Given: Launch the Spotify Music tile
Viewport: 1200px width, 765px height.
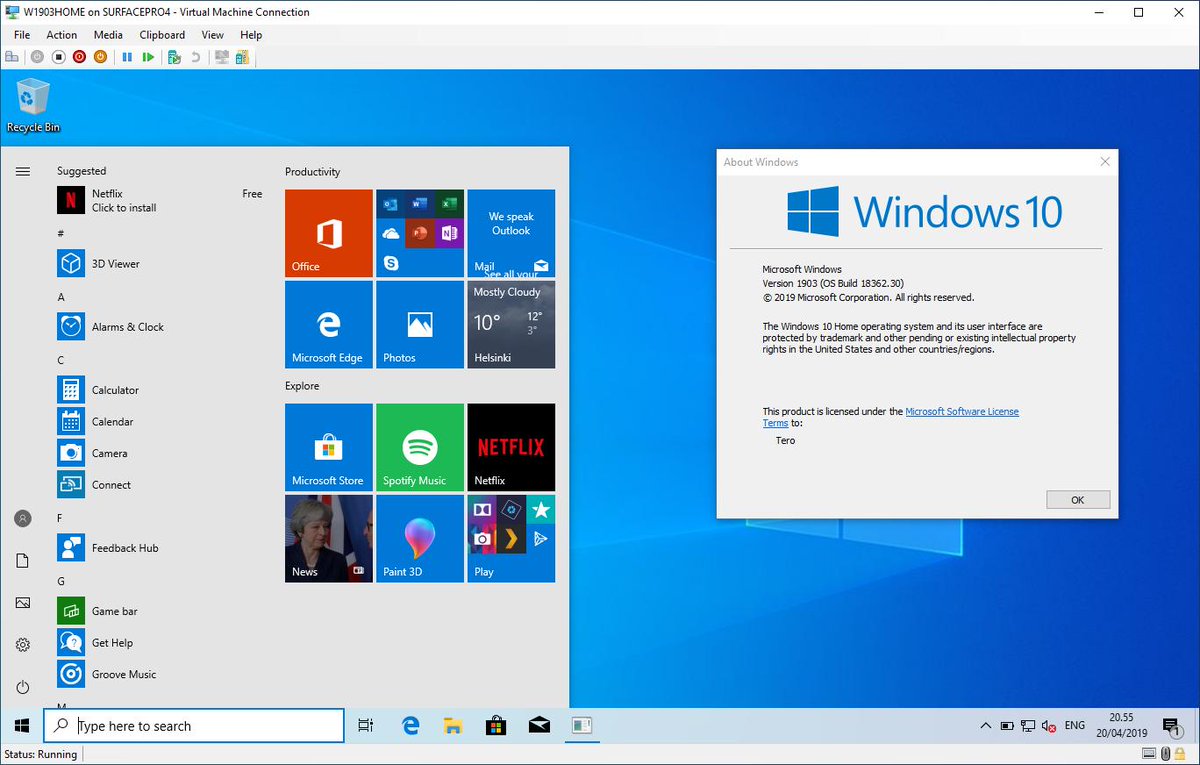Looking at the screenshot, I should pos(419,447).
